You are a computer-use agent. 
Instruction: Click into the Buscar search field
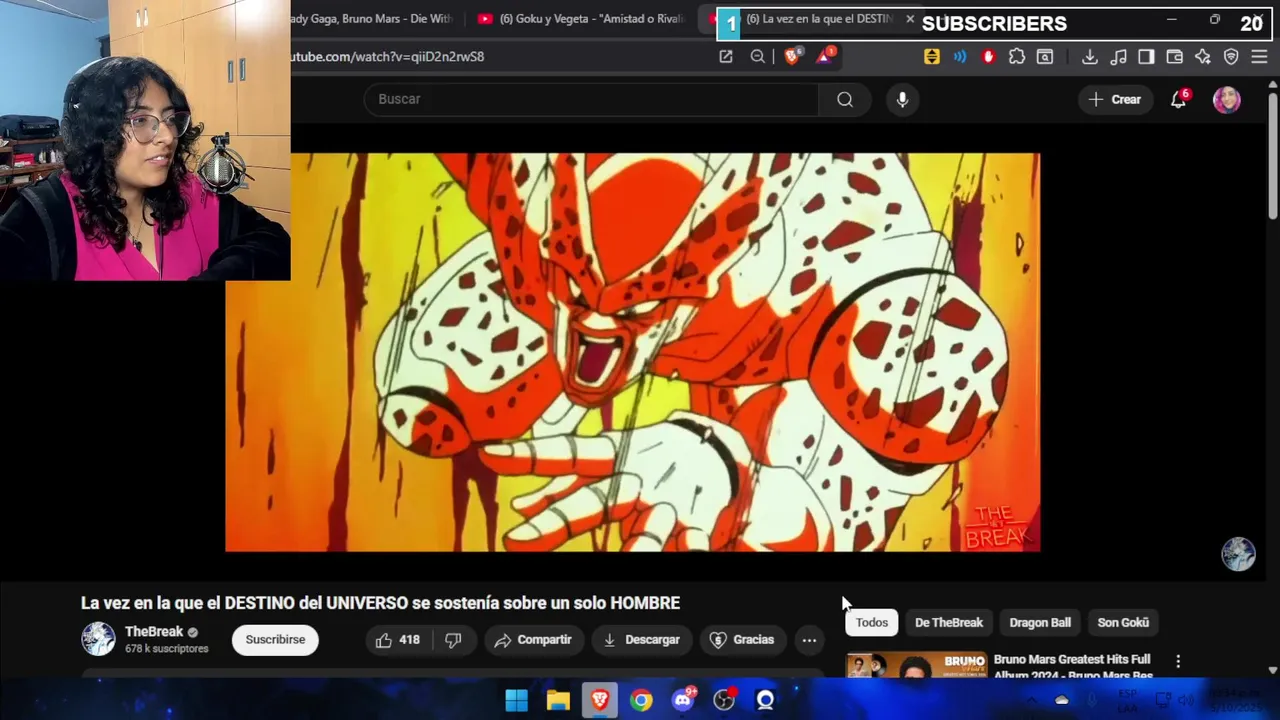coord(592,99)
